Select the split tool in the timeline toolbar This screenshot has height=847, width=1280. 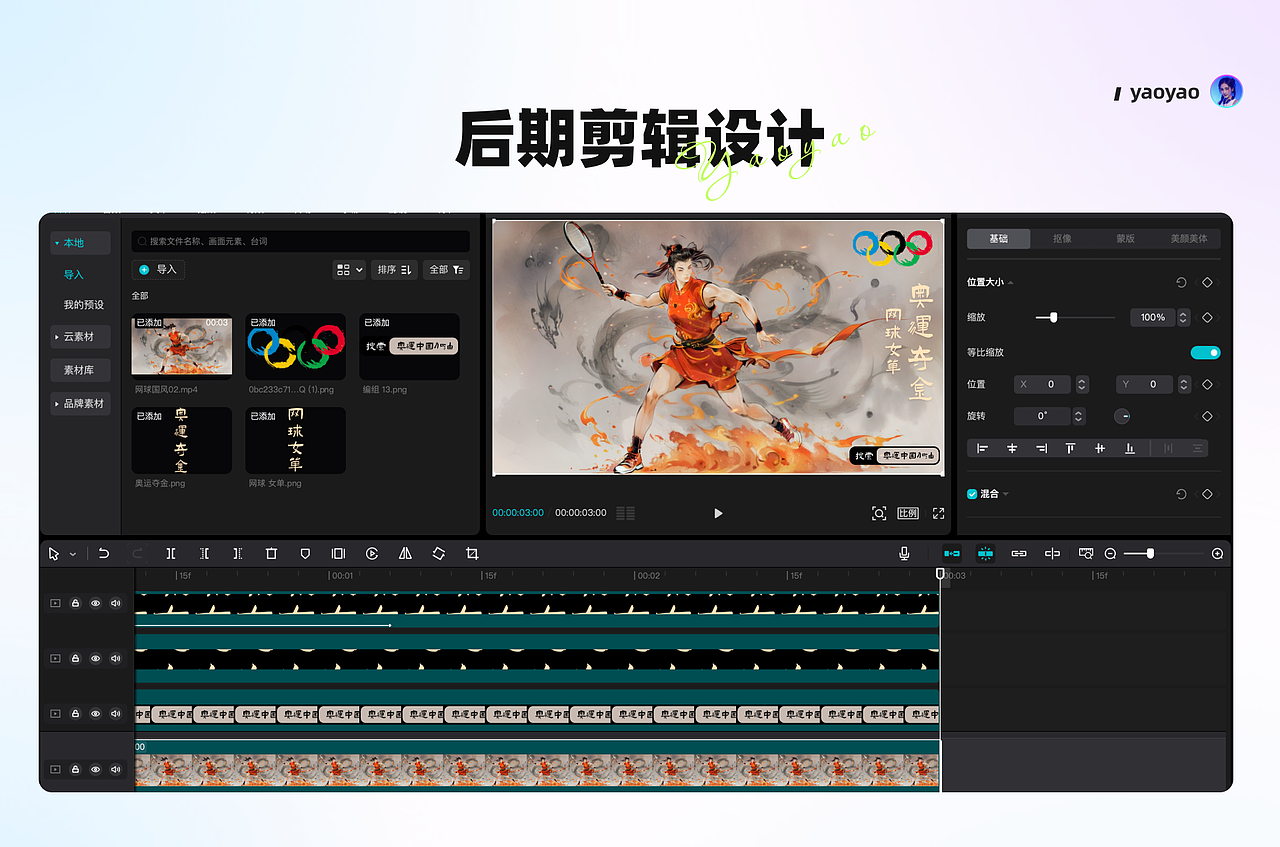171,553
